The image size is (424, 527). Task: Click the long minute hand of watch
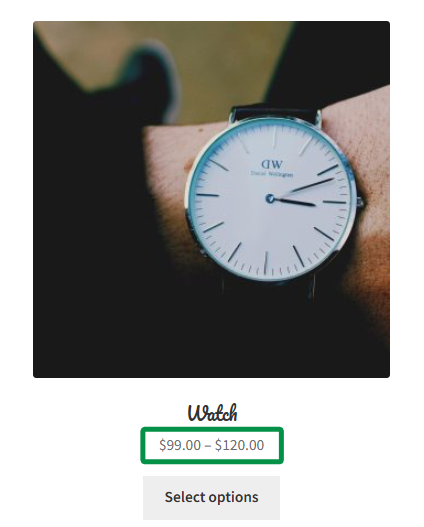[306, 188]
